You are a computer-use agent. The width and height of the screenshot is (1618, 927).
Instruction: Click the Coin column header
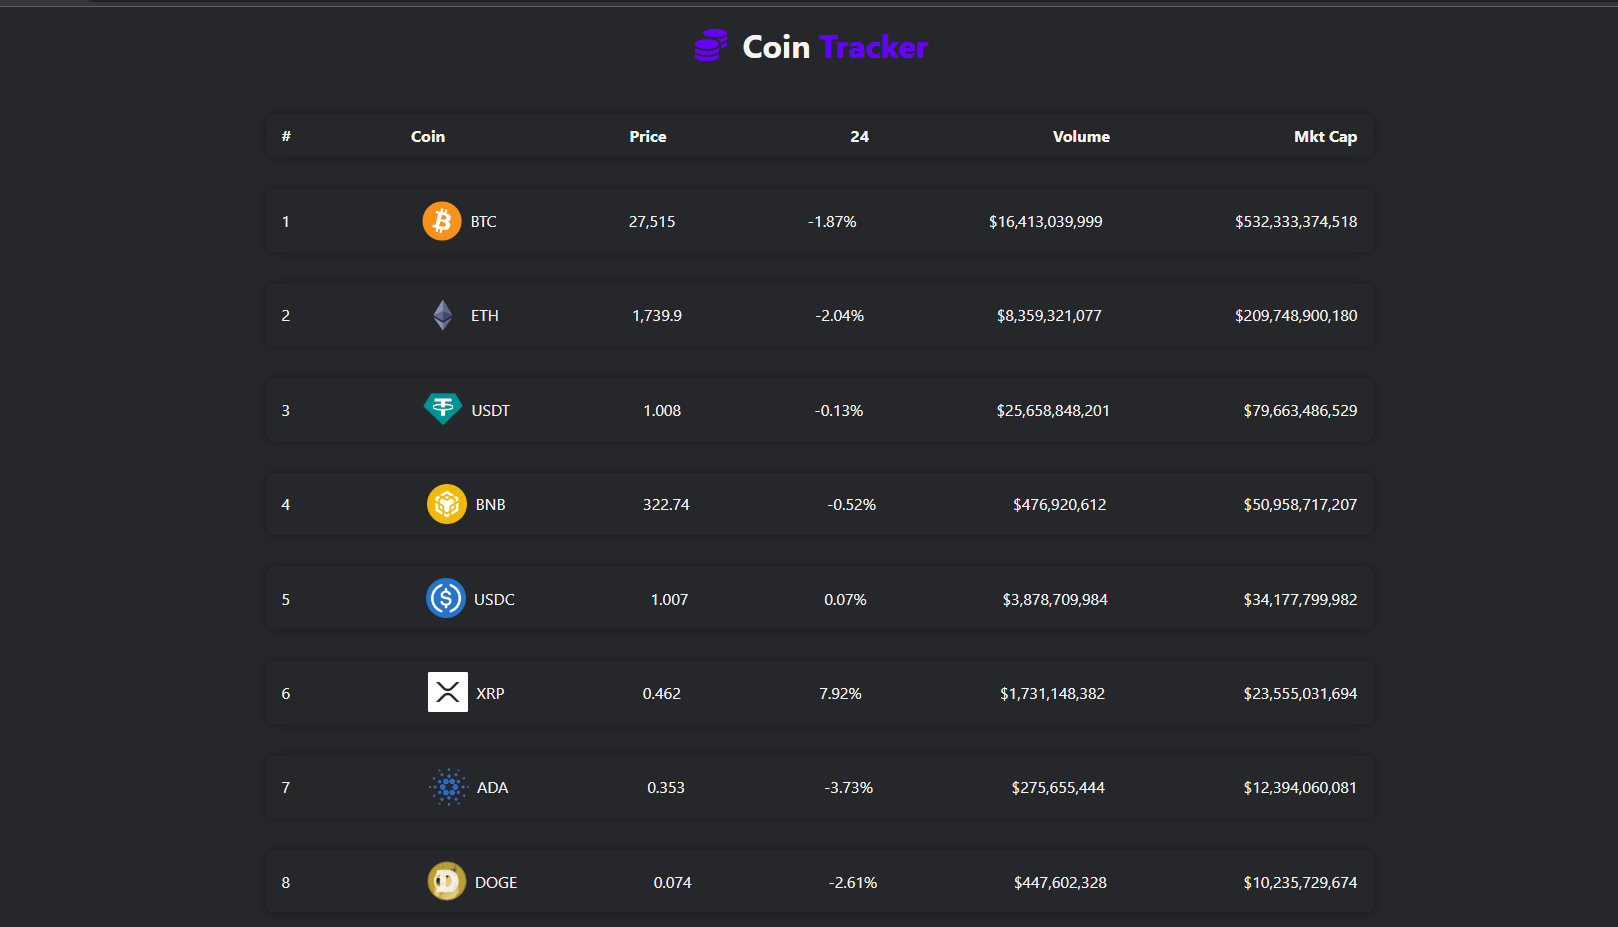(427, 136)
